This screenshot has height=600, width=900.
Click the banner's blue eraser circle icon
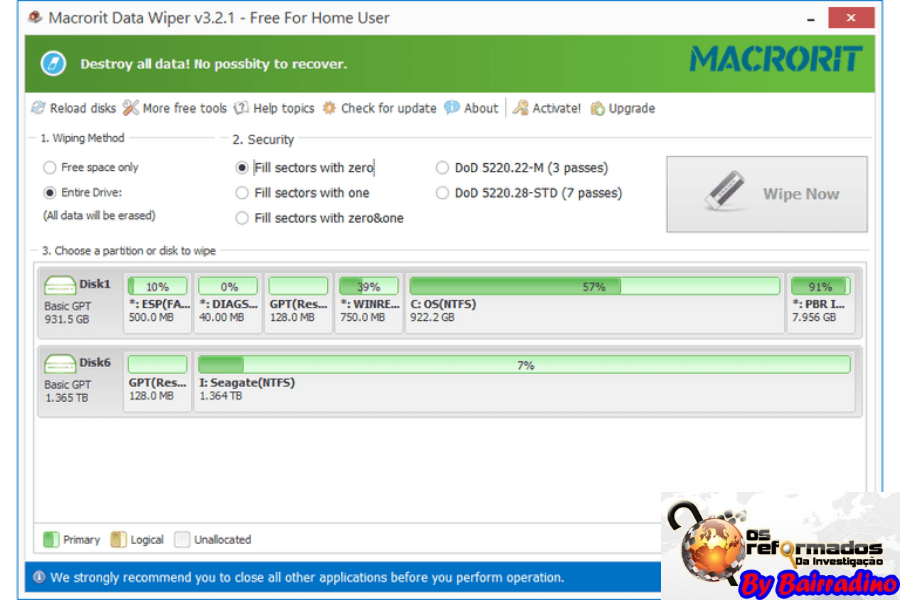(53, 63)
